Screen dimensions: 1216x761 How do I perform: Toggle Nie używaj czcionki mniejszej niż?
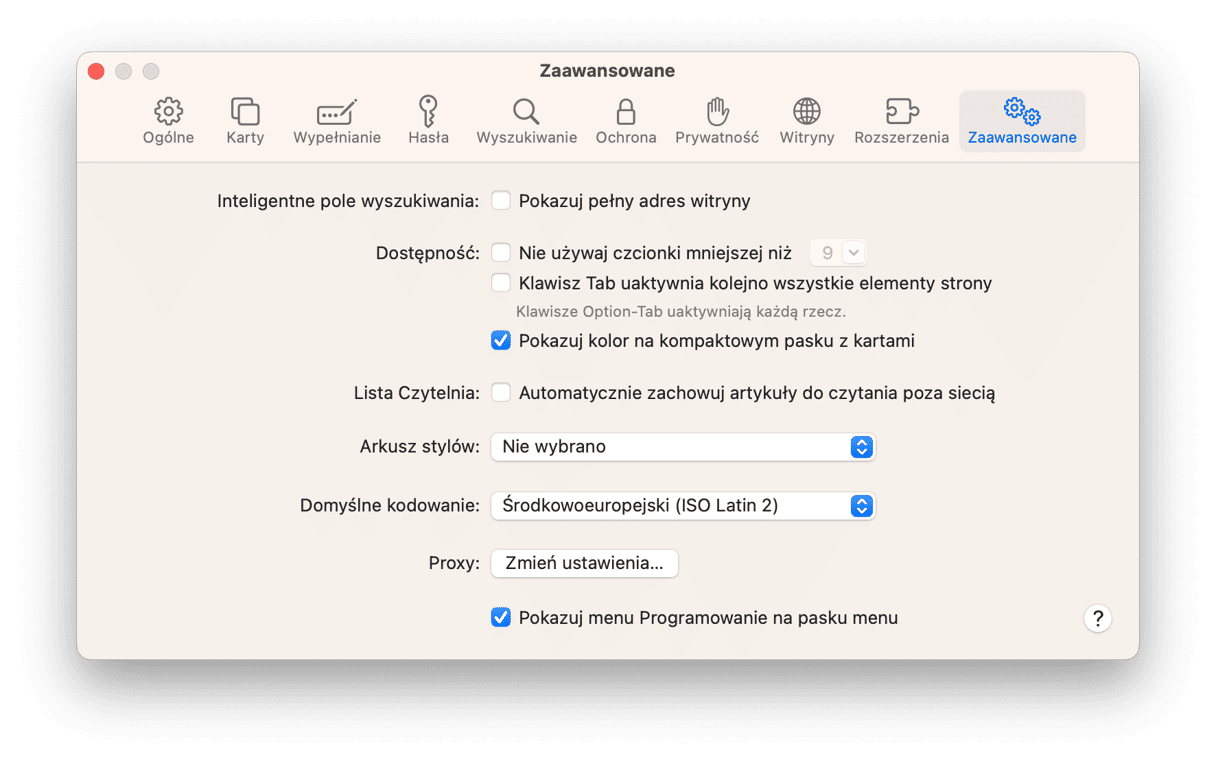point(501,253)
